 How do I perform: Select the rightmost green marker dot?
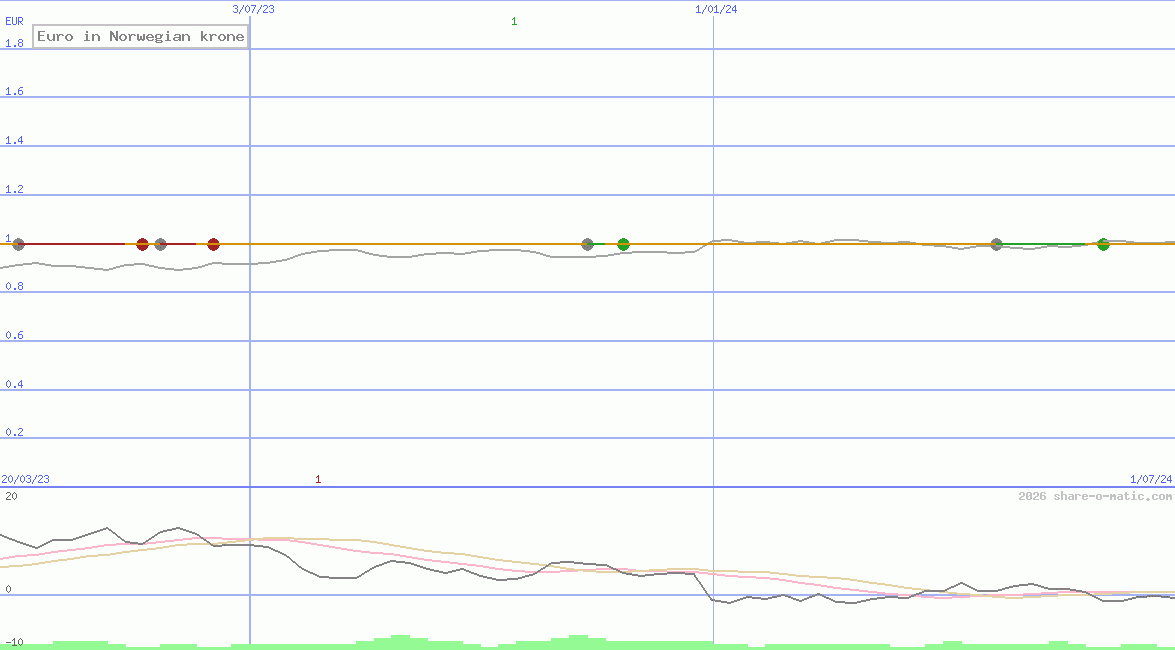(x=1103, y=244)
